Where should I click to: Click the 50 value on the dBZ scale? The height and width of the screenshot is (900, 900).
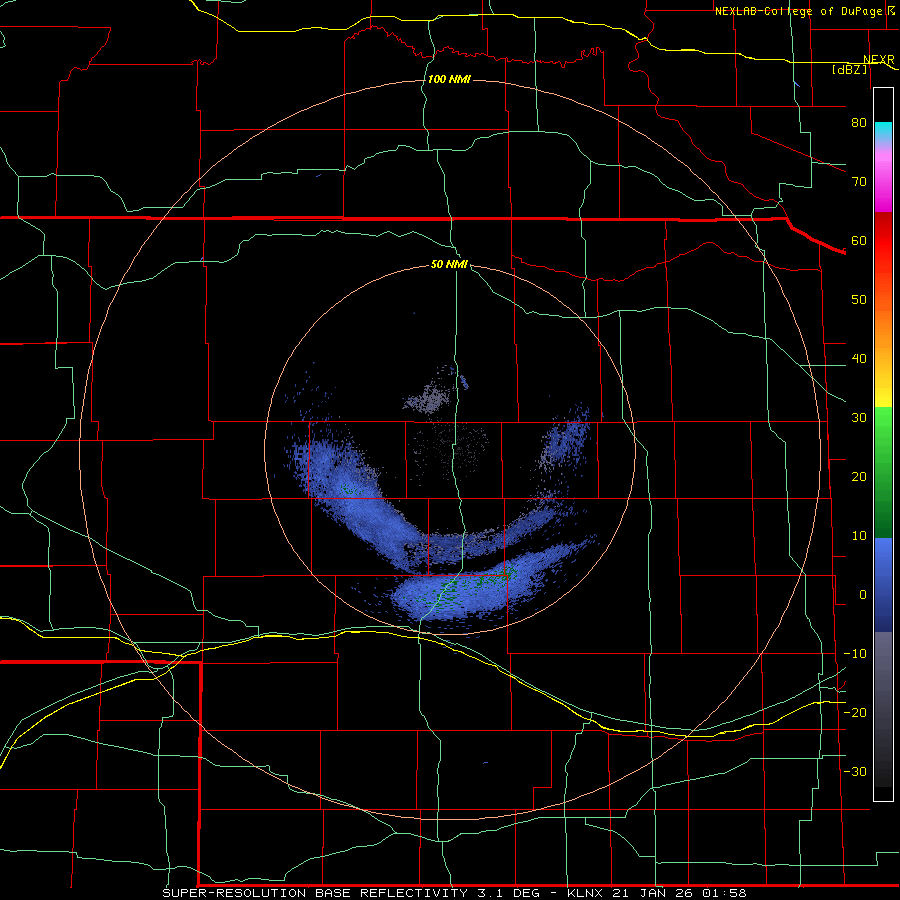[x=859, y=300]
